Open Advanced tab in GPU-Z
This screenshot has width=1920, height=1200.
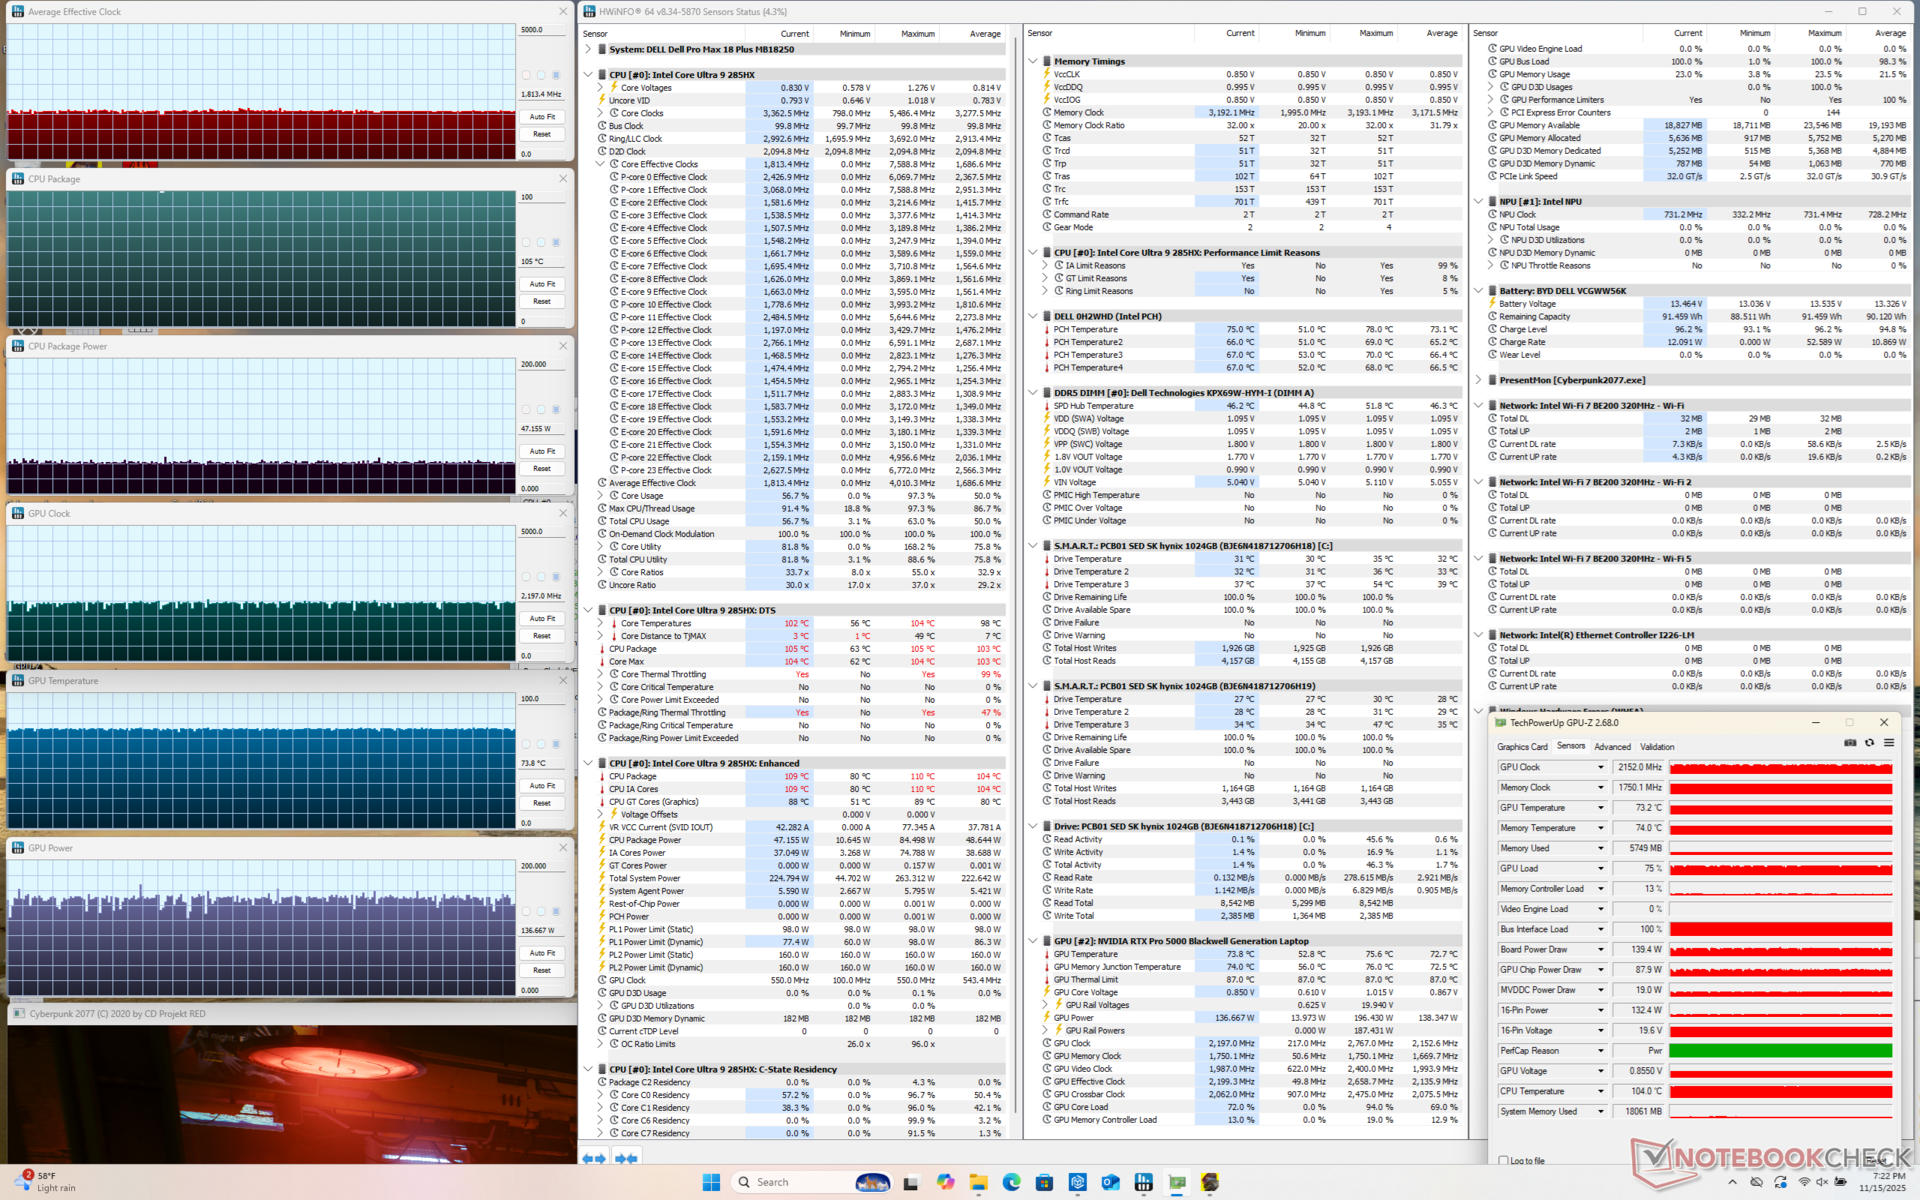click(x=1611, y=746)
